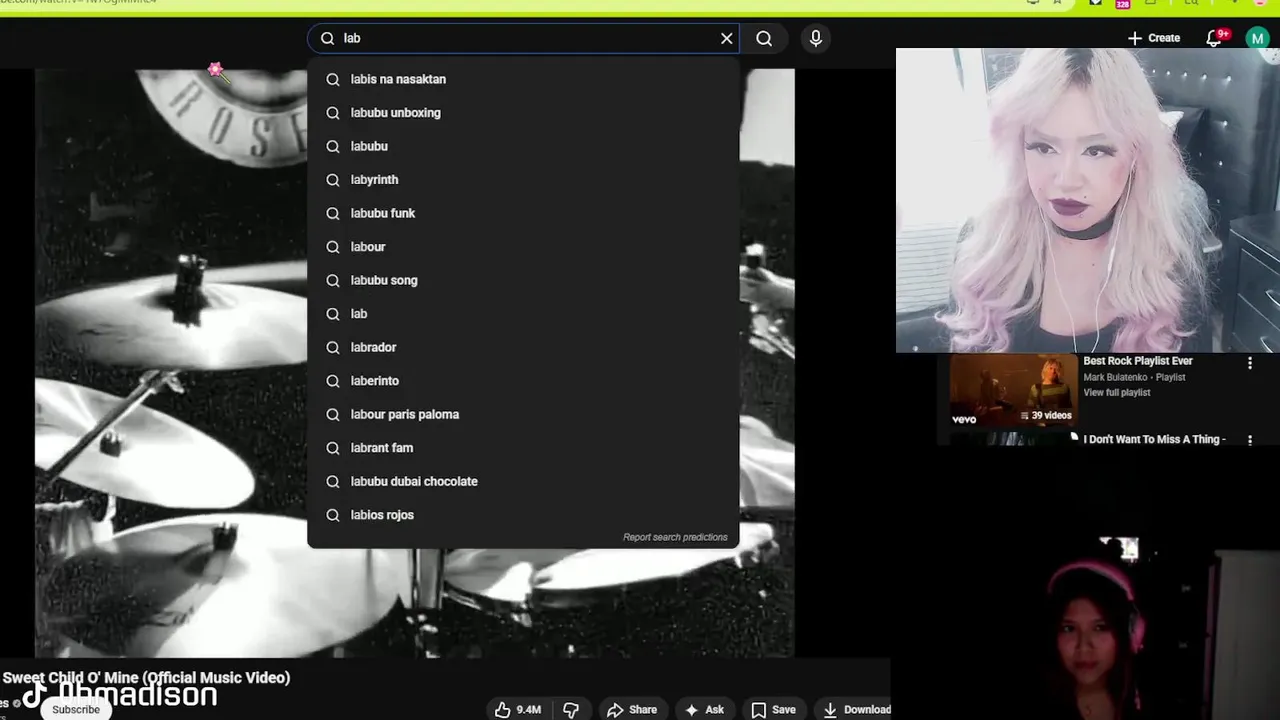Select the 'labubu song' suggestion
The height and width of the screenshot is (720, 1280).
523,280
